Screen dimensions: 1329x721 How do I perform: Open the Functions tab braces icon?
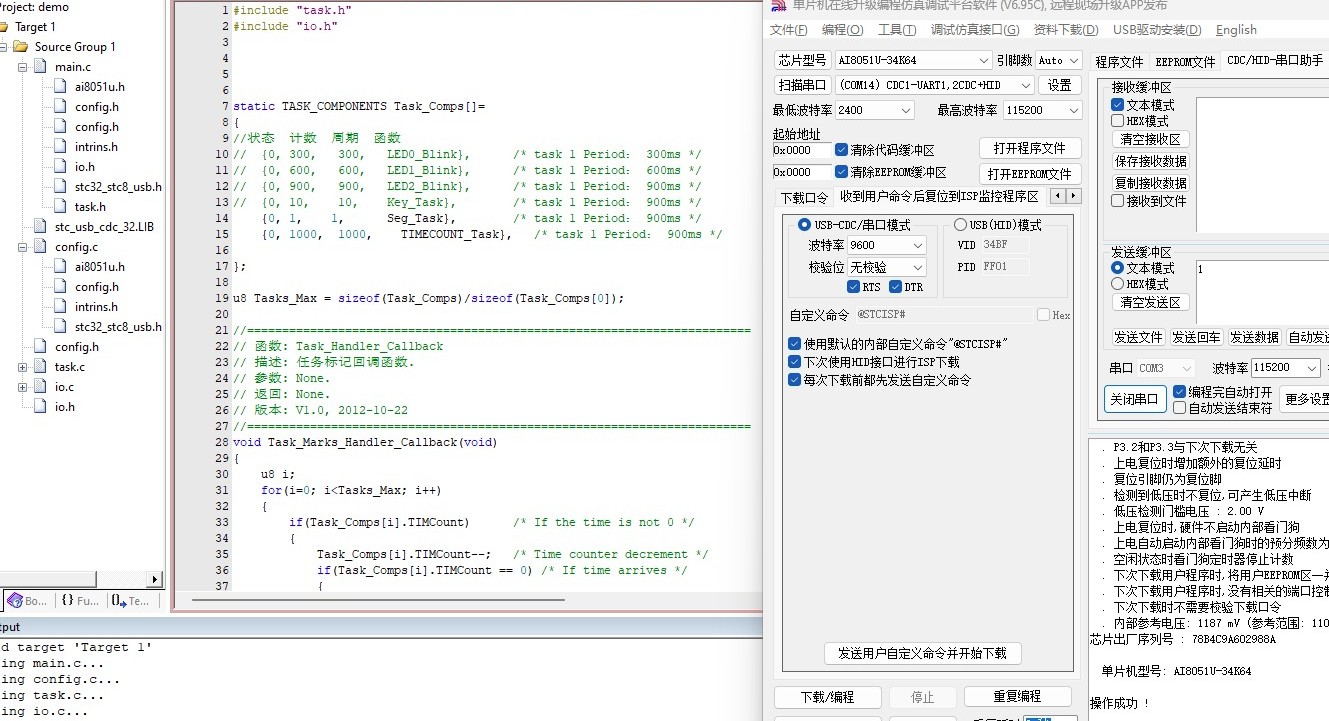(67, 601)
